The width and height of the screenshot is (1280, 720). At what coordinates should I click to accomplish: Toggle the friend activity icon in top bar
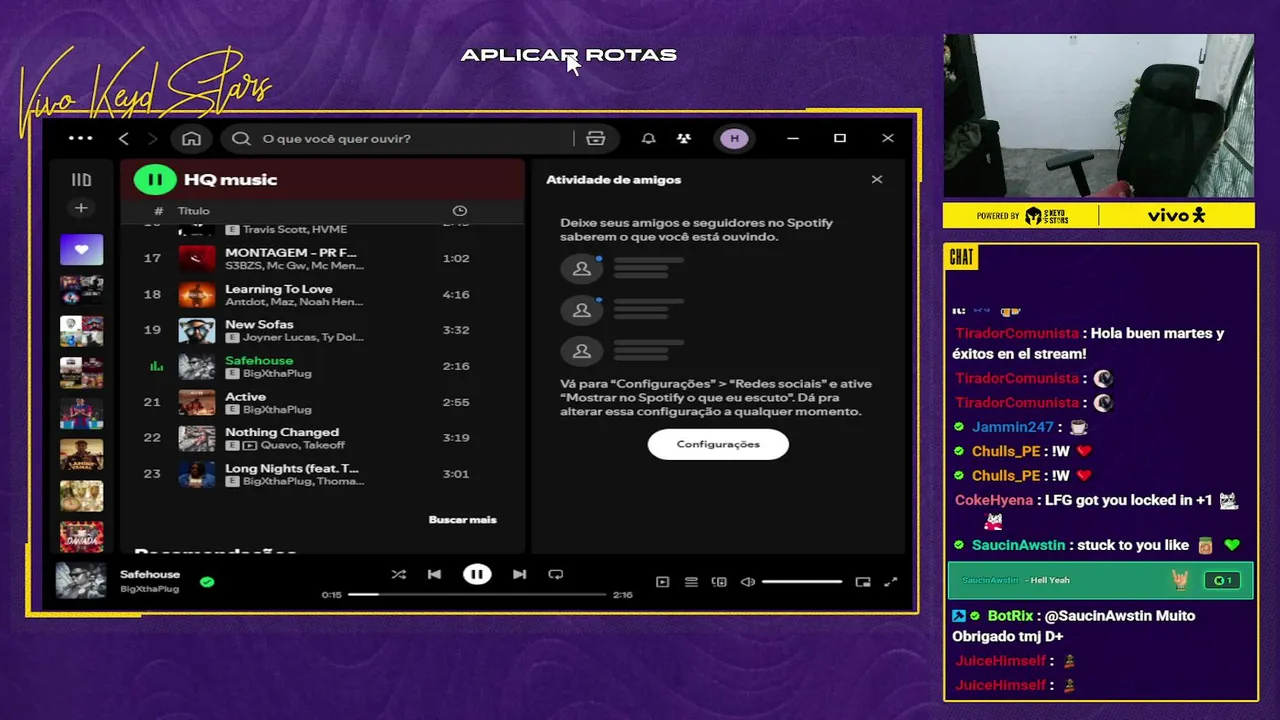coord(684,139)
